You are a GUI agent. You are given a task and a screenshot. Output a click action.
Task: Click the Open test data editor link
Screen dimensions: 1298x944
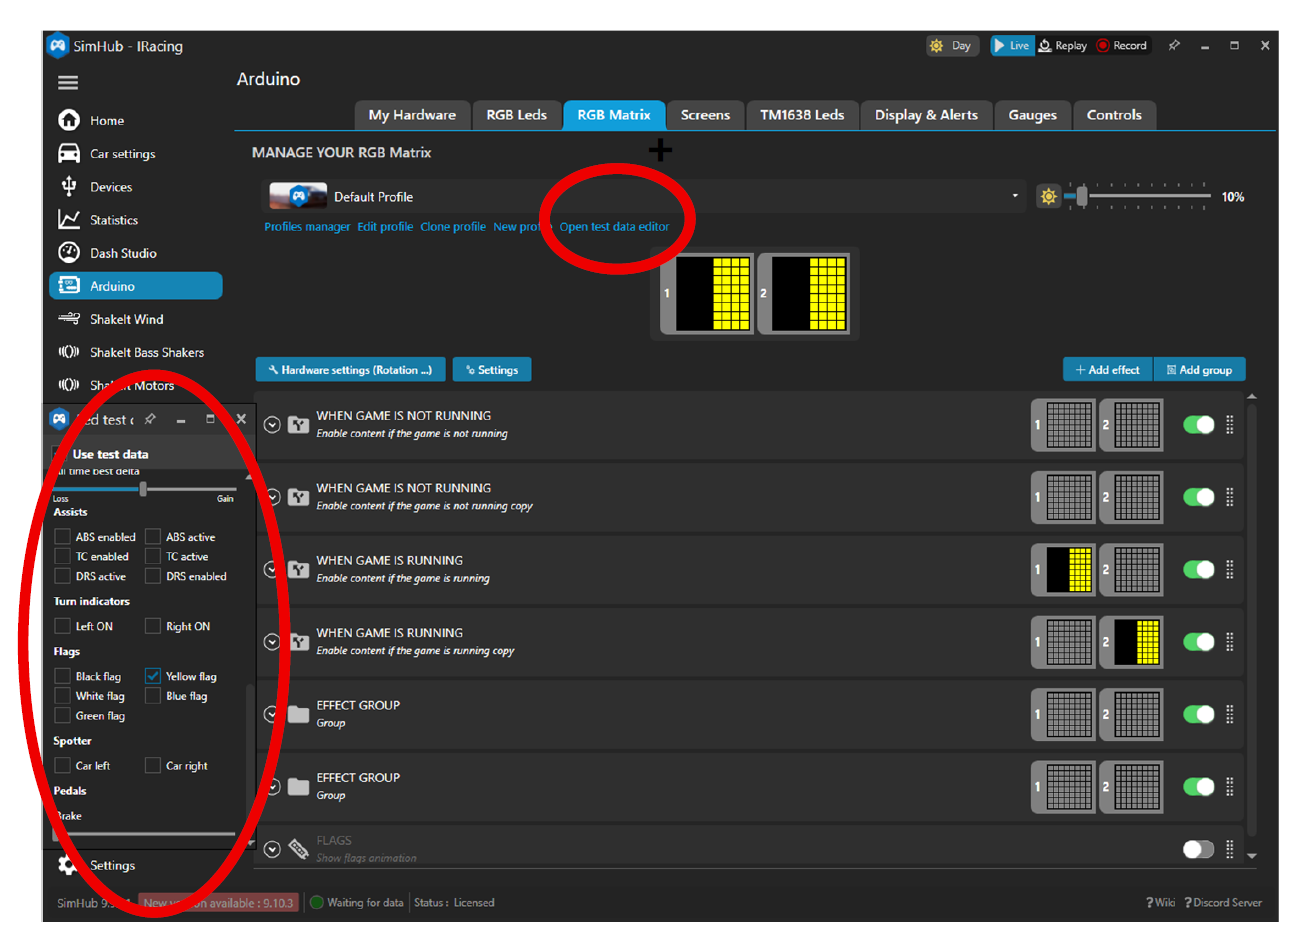coord(614,227)
